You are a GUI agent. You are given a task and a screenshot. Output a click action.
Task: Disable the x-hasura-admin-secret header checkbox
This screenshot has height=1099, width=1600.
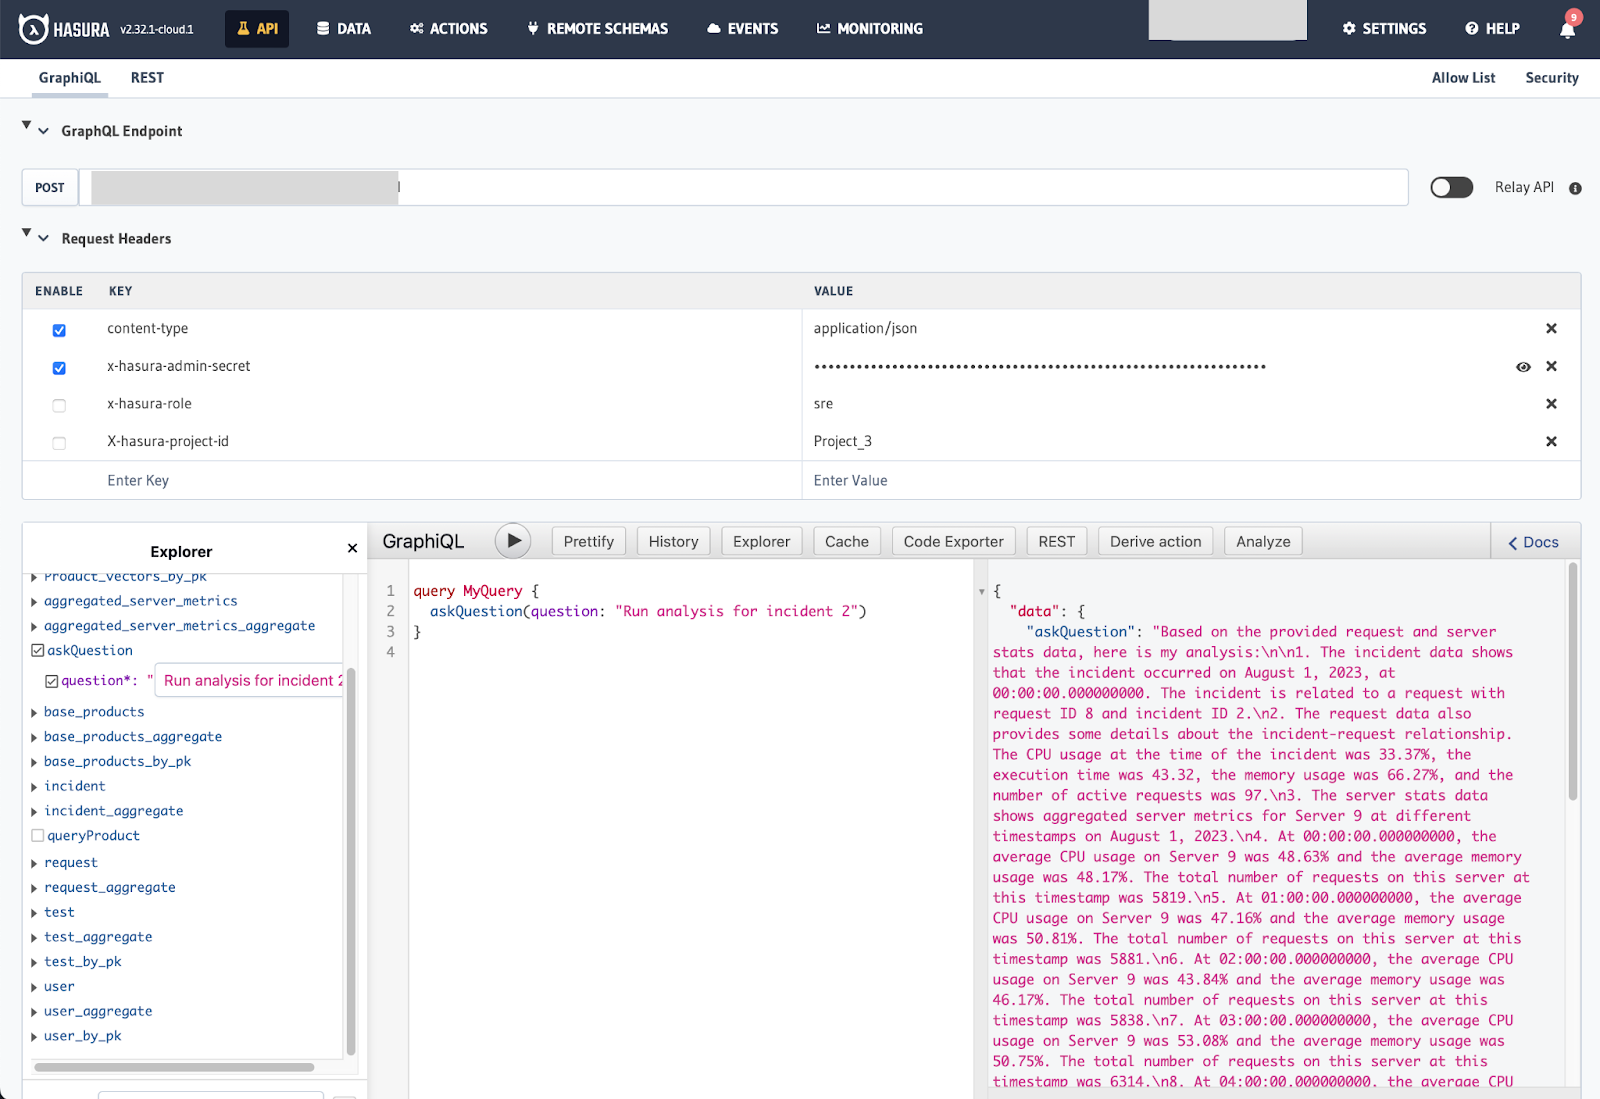(x=59, y=368)
